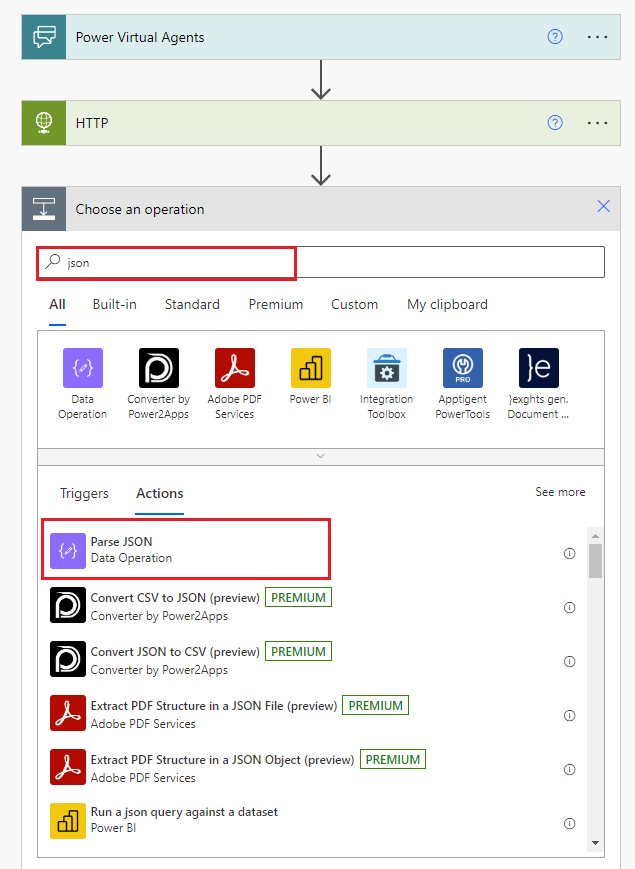
Task: Open the Integration Toolbox connector
Action: [x=386, y=368]
